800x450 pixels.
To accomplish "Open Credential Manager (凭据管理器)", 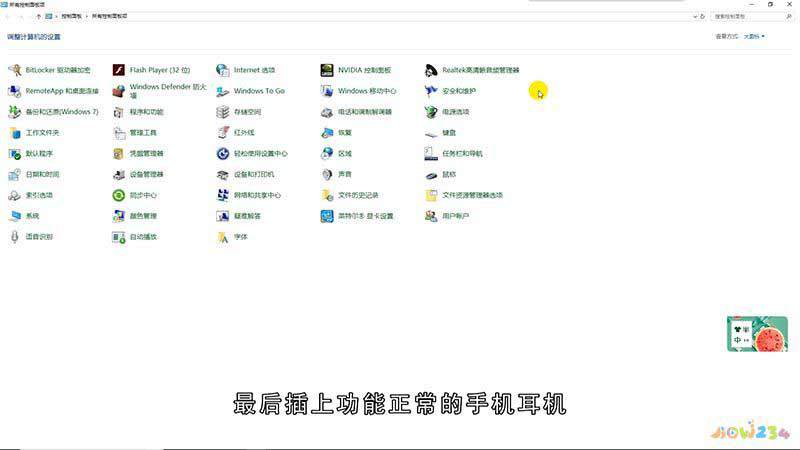I will [x=138, y=154].
